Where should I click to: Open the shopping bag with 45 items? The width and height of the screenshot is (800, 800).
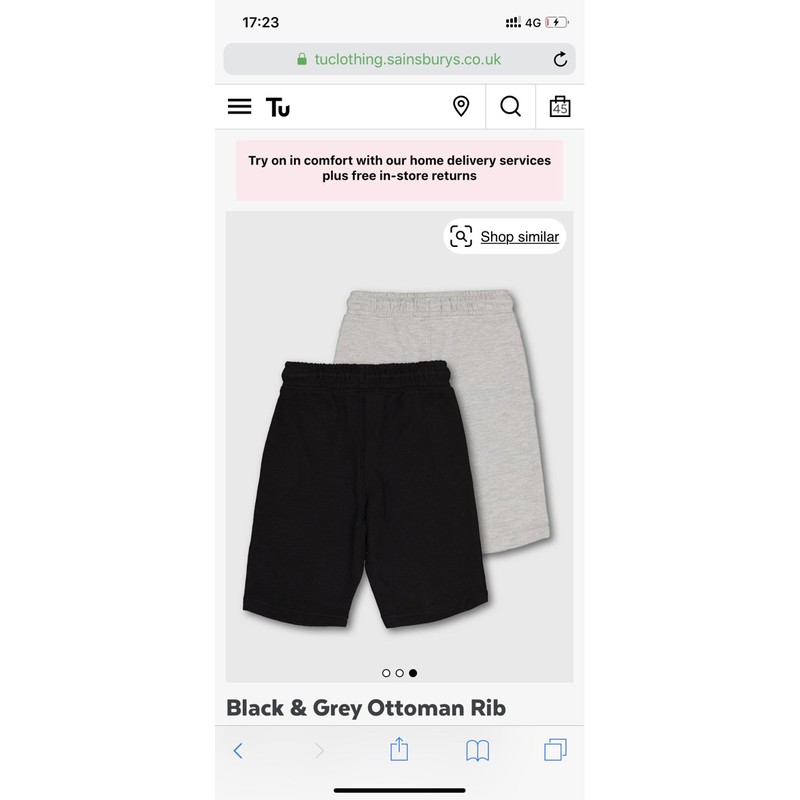560,107
